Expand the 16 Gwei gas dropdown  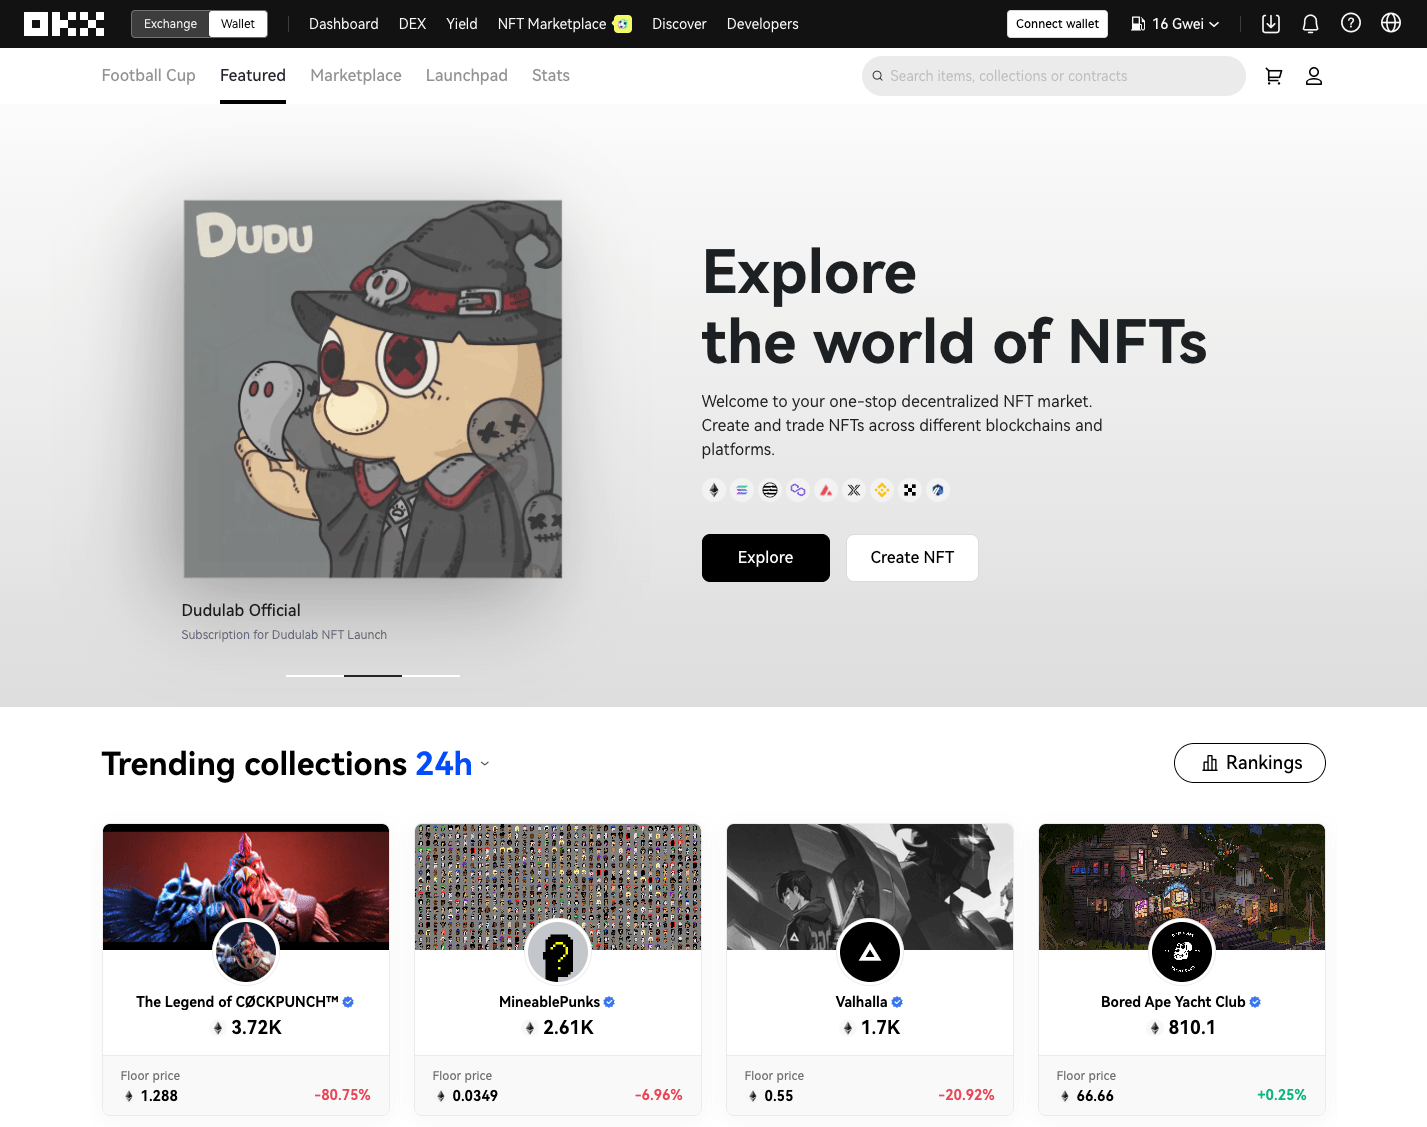[1175, 24]
